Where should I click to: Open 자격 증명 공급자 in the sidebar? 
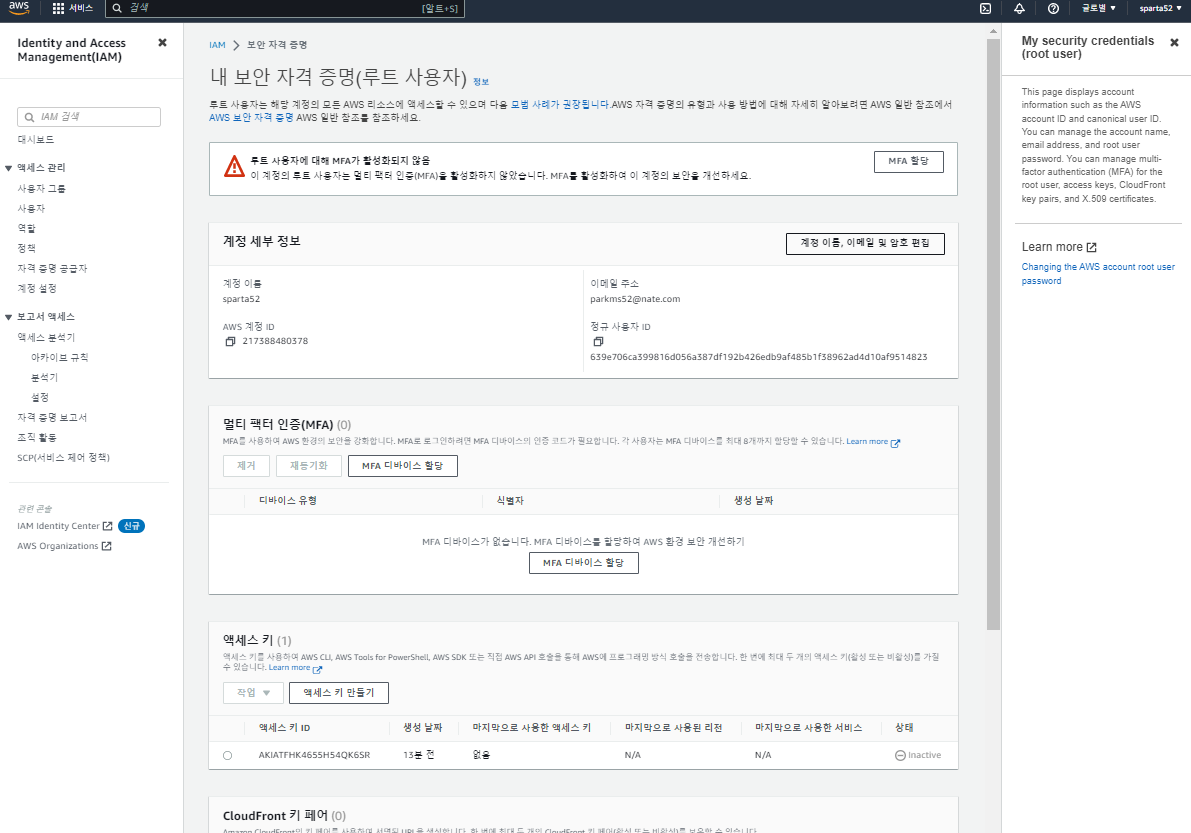coord(52,269)
